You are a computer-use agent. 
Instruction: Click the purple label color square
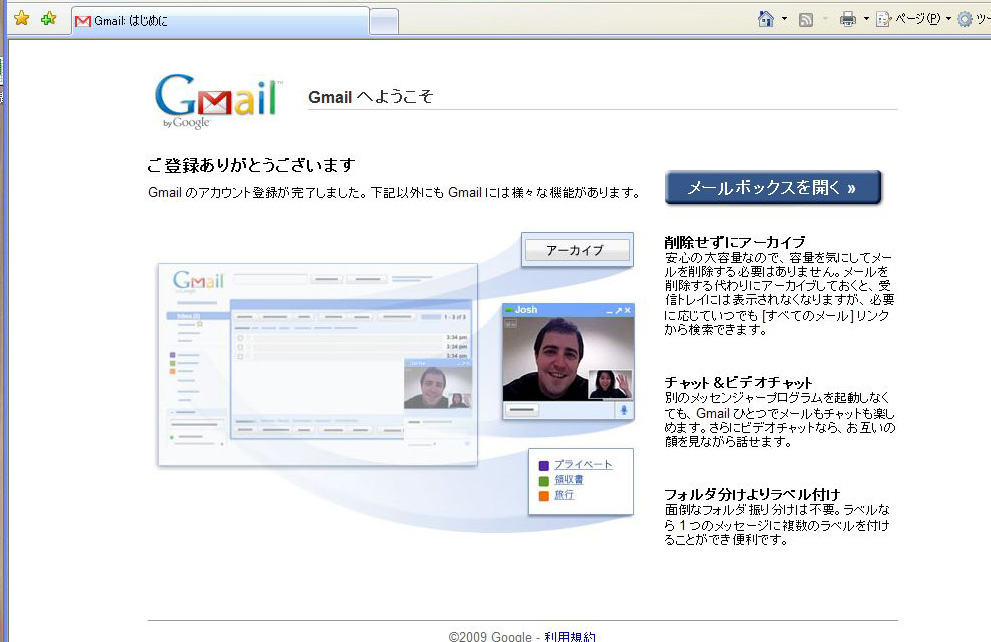(544, 466)
